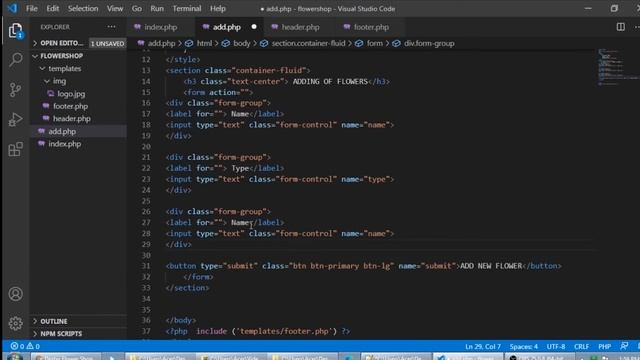Image resolution: width=640 pixels, height=360 pixels.
Task: Open the feedback icon in status bar
Action: tap(624, 346)
